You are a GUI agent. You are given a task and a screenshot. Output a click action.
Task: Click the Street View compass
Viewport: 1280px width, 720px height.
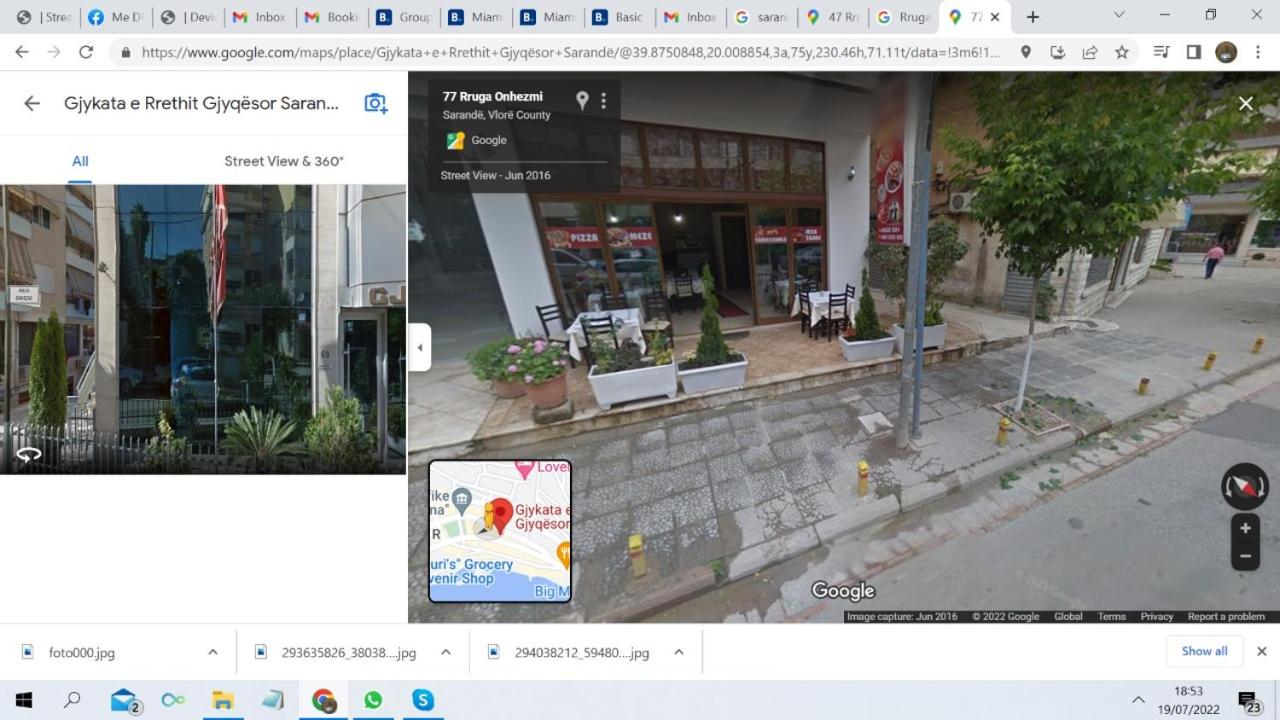(x=1245, y=487)
